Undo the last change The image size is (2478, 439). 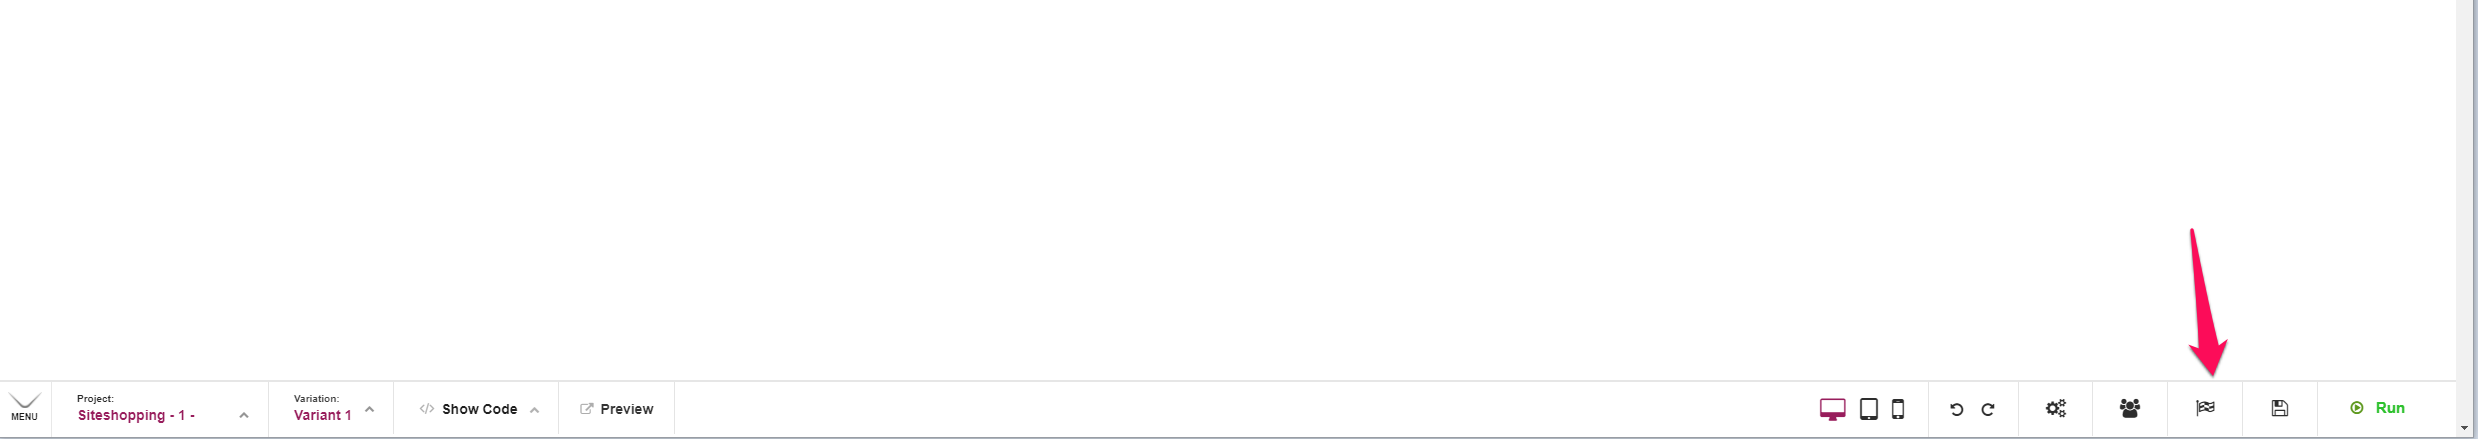[x=1957, y=409]
